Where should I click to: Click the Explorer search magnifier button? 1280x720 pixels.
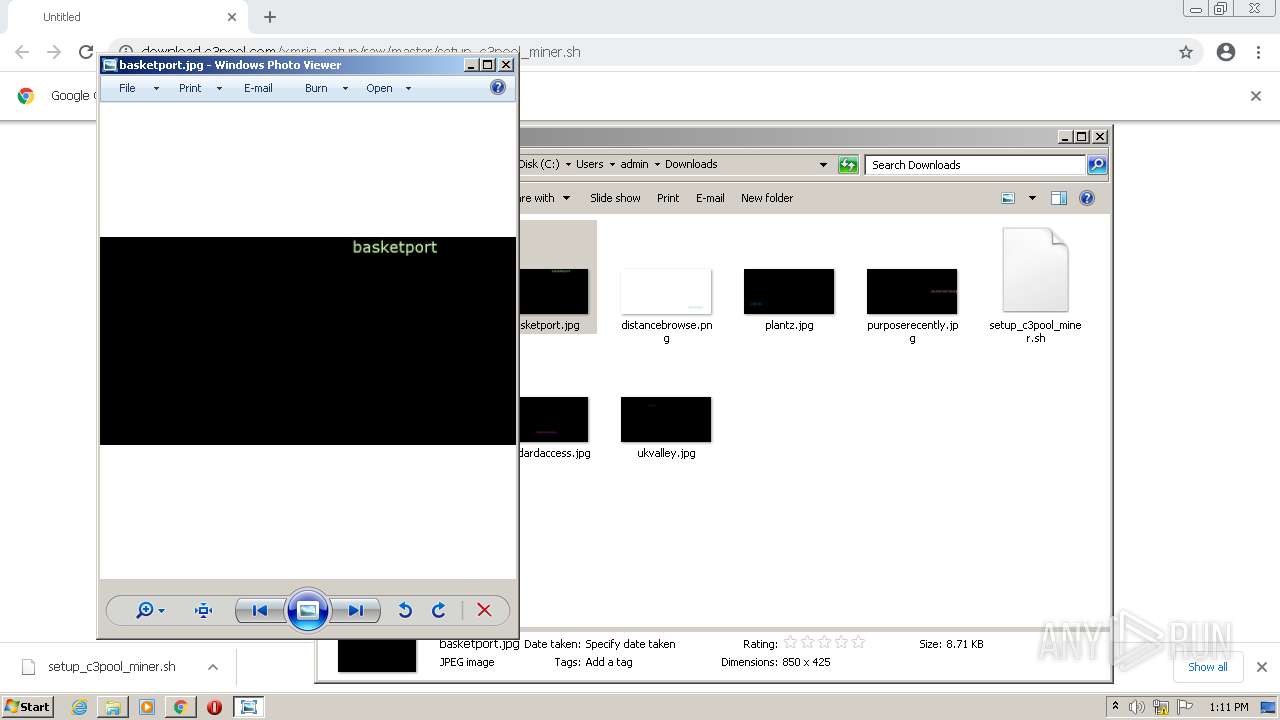[1097, 165]
